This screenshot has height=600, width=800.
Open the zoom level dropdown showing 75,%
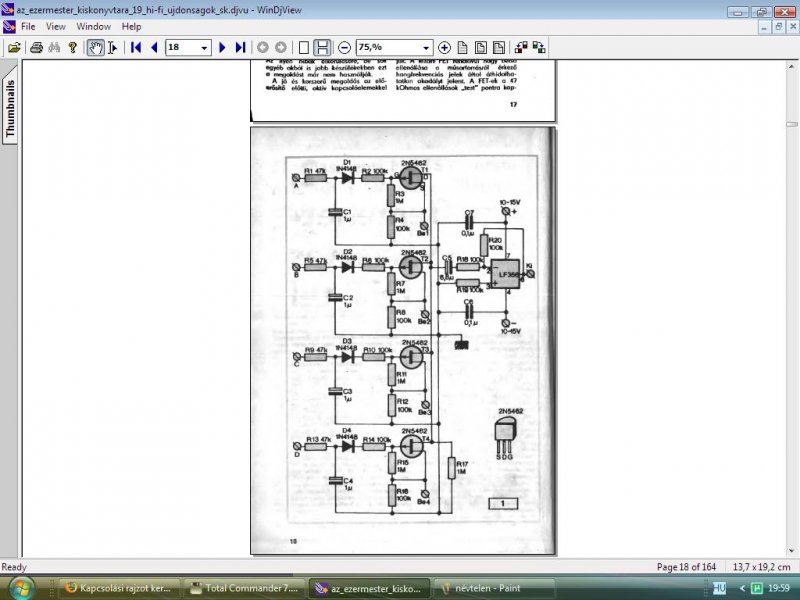pos(426,48)
